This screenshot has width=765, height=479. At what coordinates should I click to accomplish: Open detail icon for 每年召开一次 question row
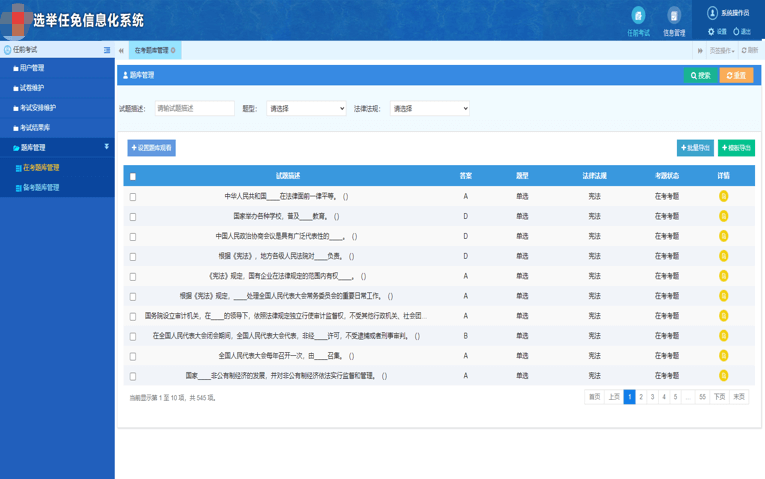724,356
